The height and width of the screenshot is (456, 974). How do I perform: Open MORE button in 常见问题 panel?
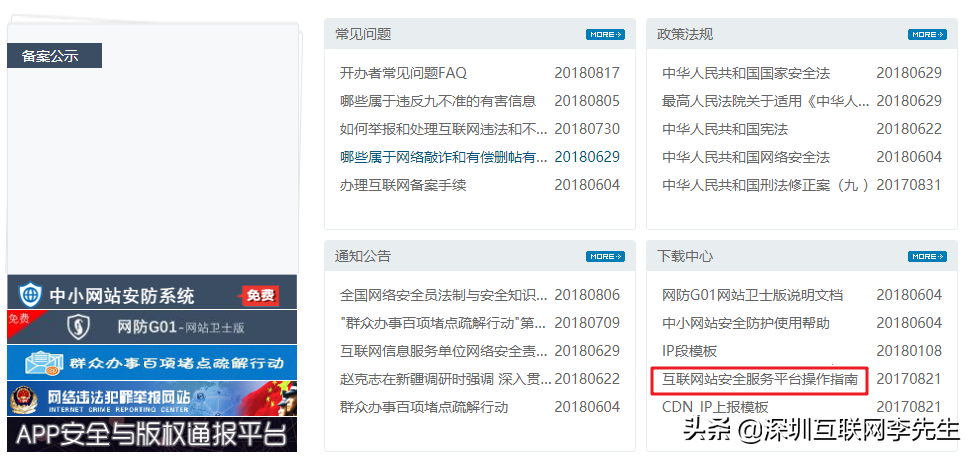coord(605,35)
